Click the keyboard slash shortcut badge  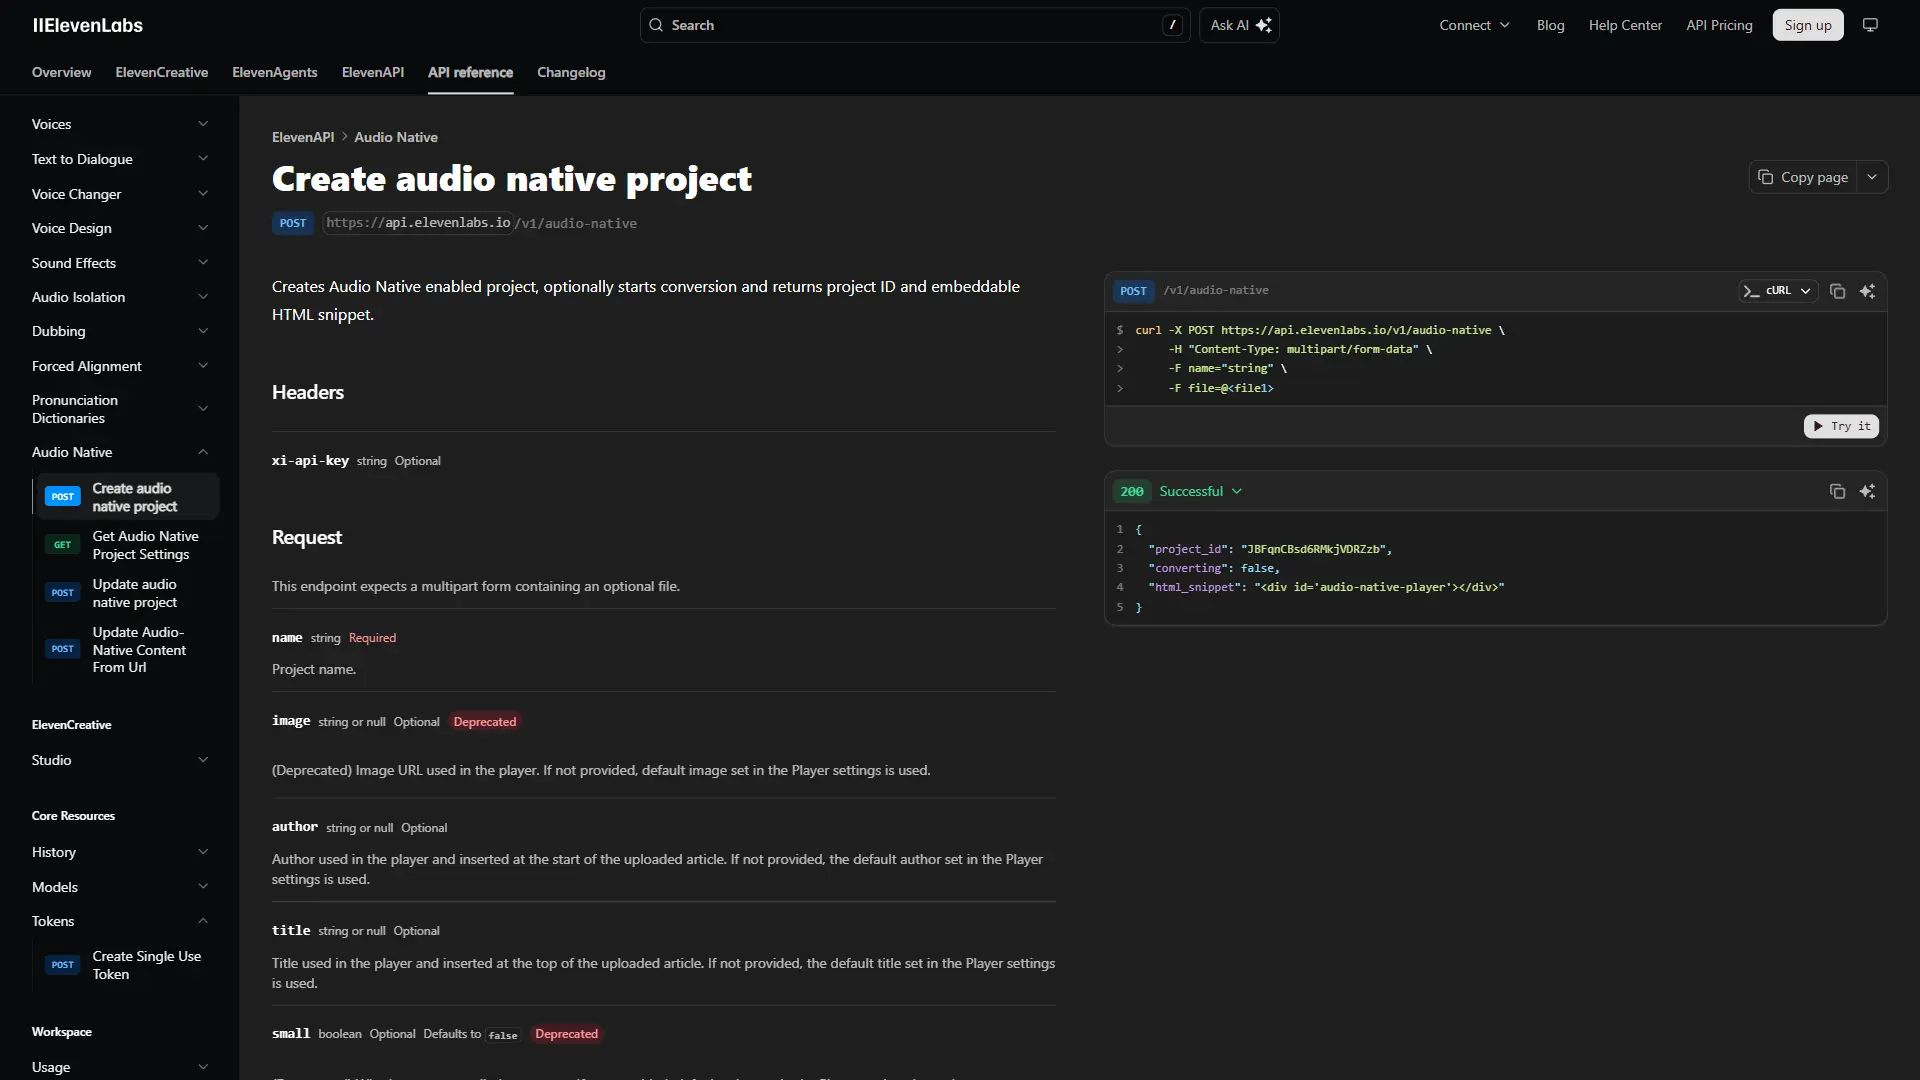[1172, 25]
